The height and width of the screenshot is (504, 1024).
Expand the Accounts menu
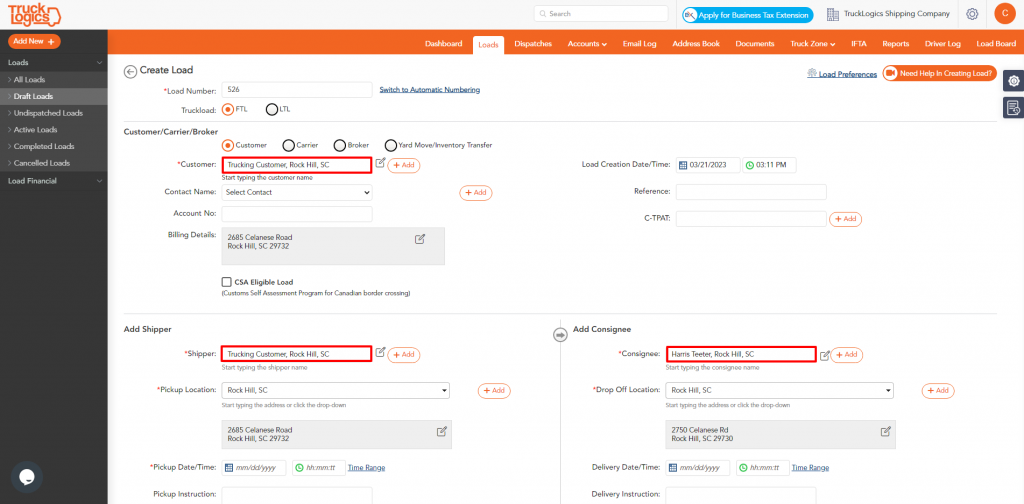point(587,44)
